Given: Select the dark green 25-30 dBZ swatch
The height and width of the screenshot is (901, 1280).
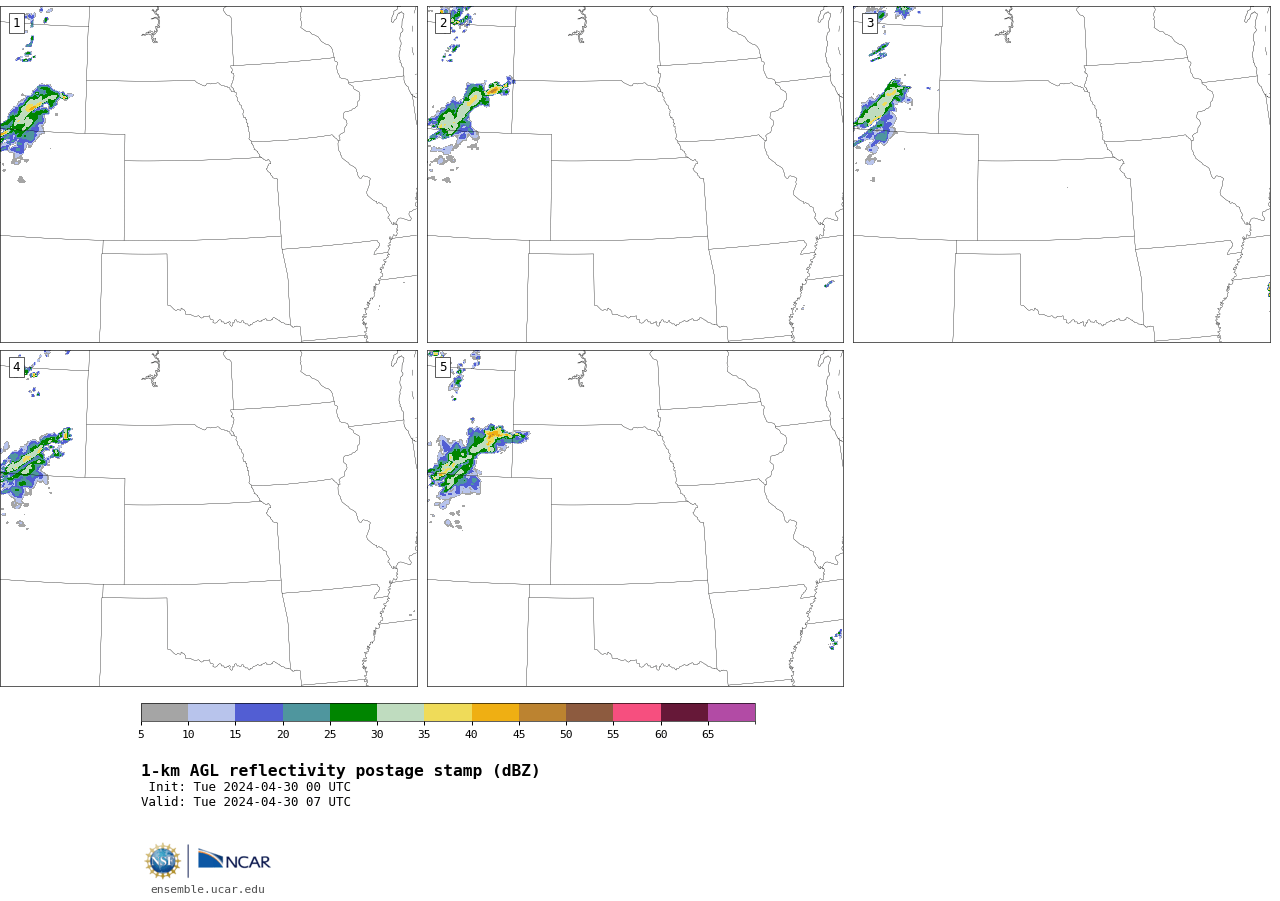Looking at the screenshot, I should tap(354, 712).
